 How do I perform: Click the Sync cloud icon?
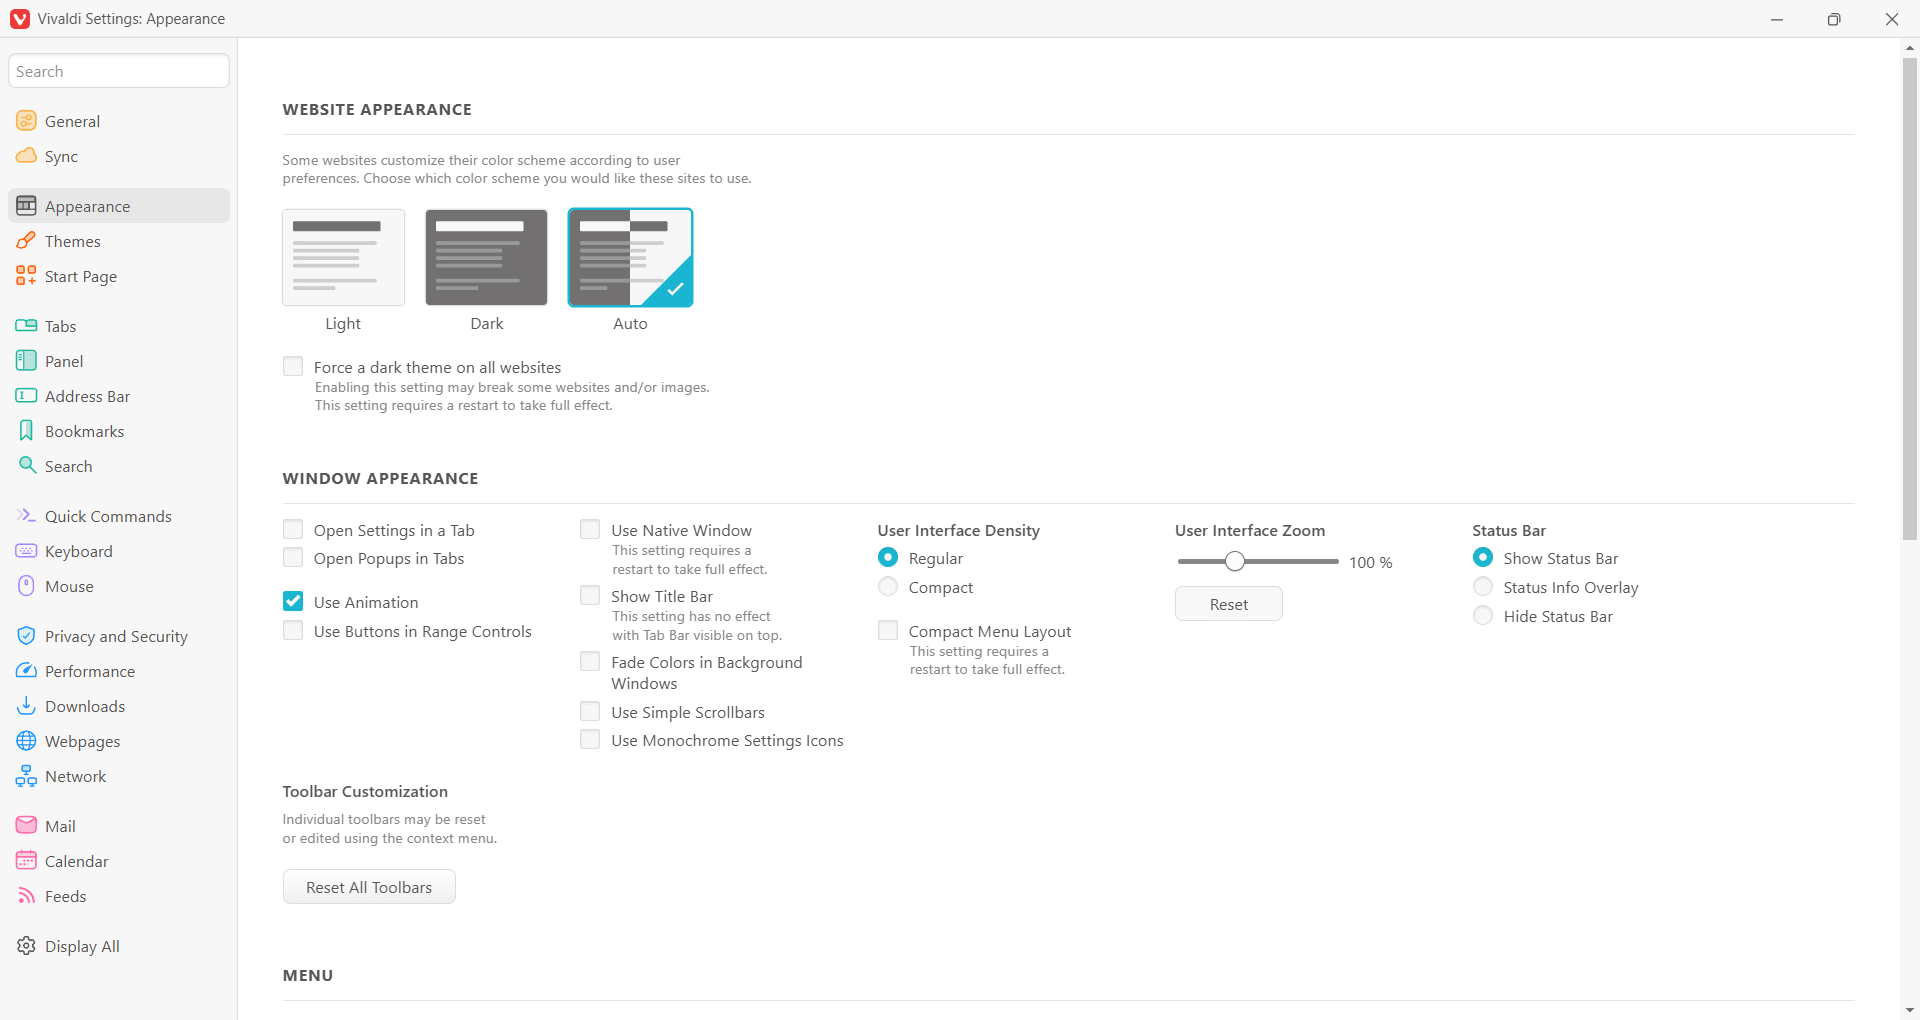coord(26,156)
